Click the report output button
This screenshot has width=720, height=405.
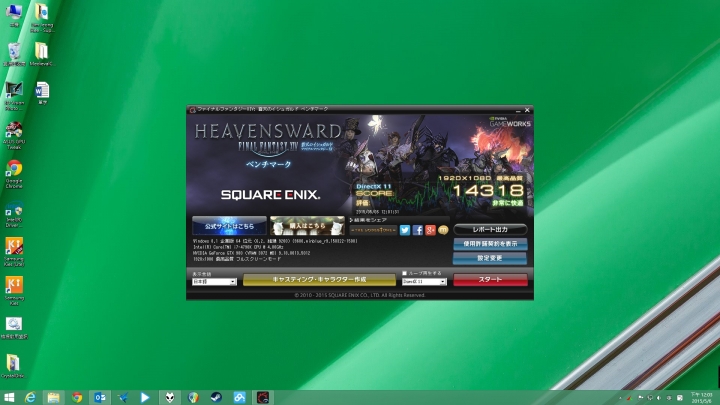coord(490,229)
